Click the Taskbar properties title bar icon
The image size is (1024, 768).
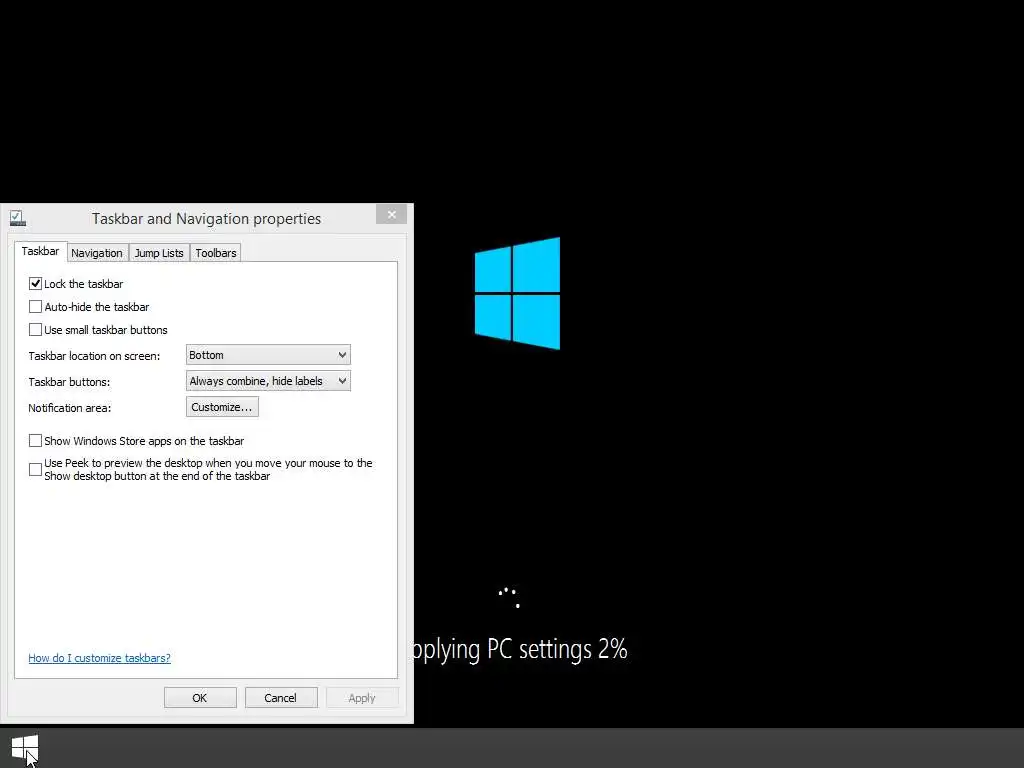pyautogui.click(x=17, y=218)
